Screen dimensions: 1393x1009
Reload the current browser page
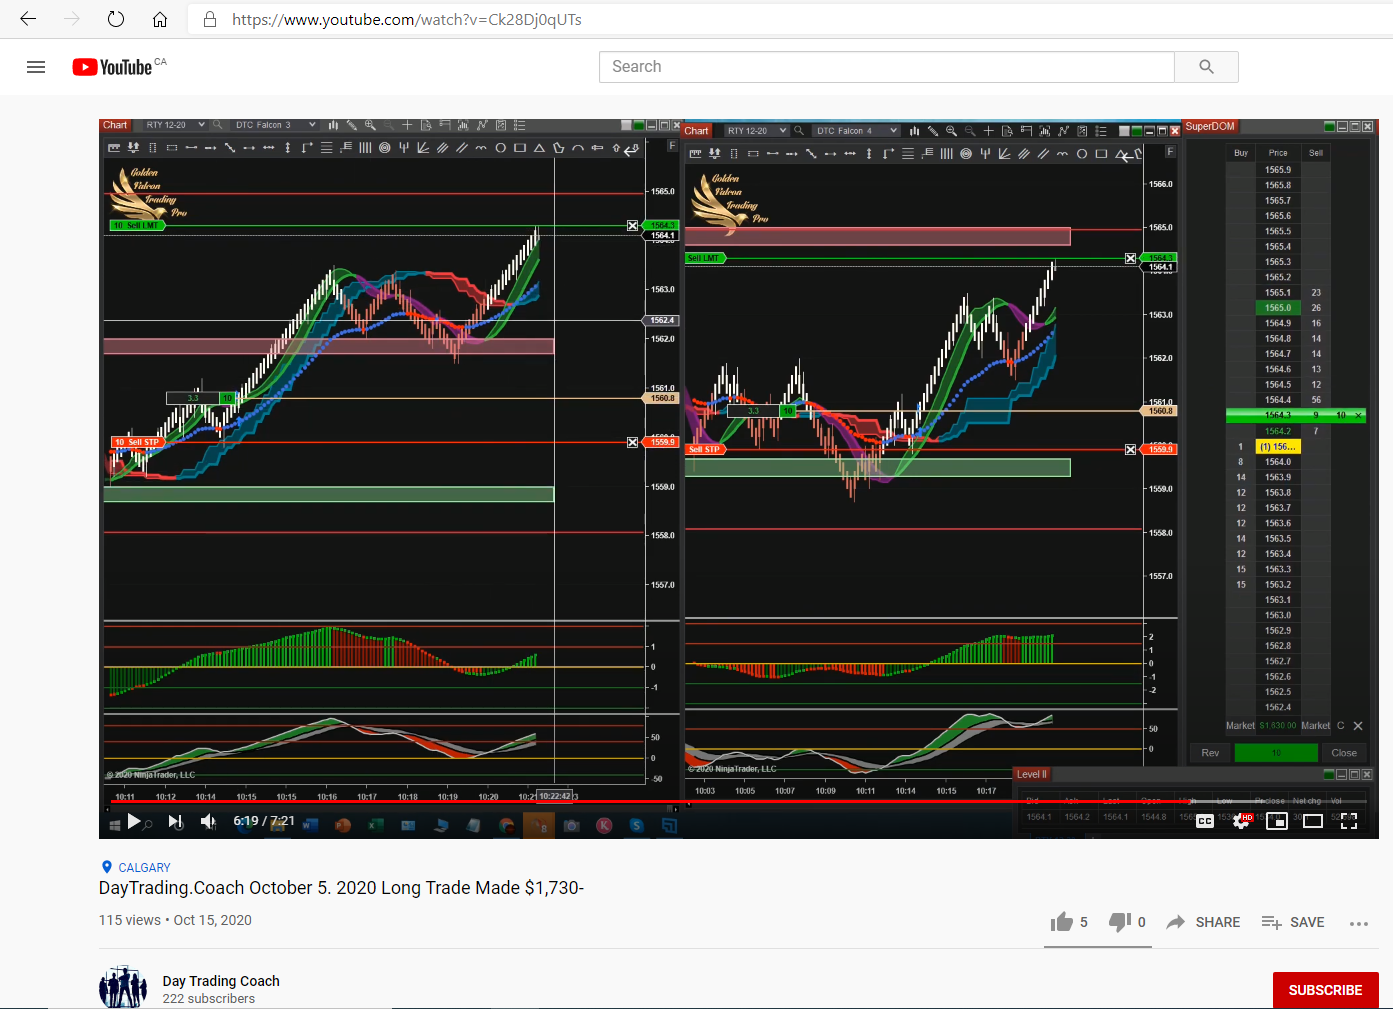click(x=116, y=19)
